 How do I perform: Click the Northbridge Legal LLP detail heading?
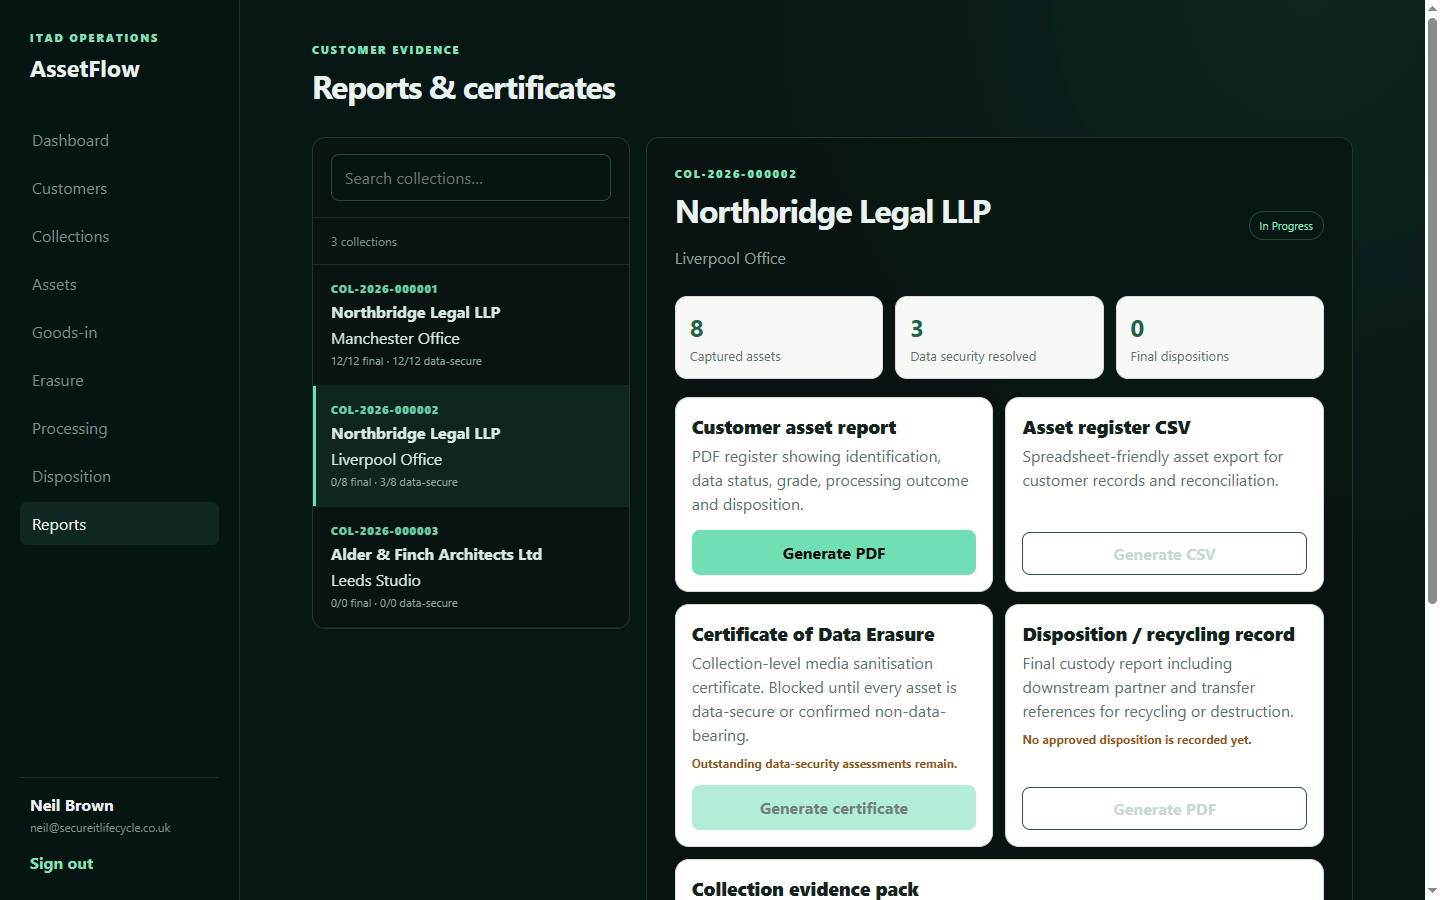pyautogui.click(x=833, y=212)
